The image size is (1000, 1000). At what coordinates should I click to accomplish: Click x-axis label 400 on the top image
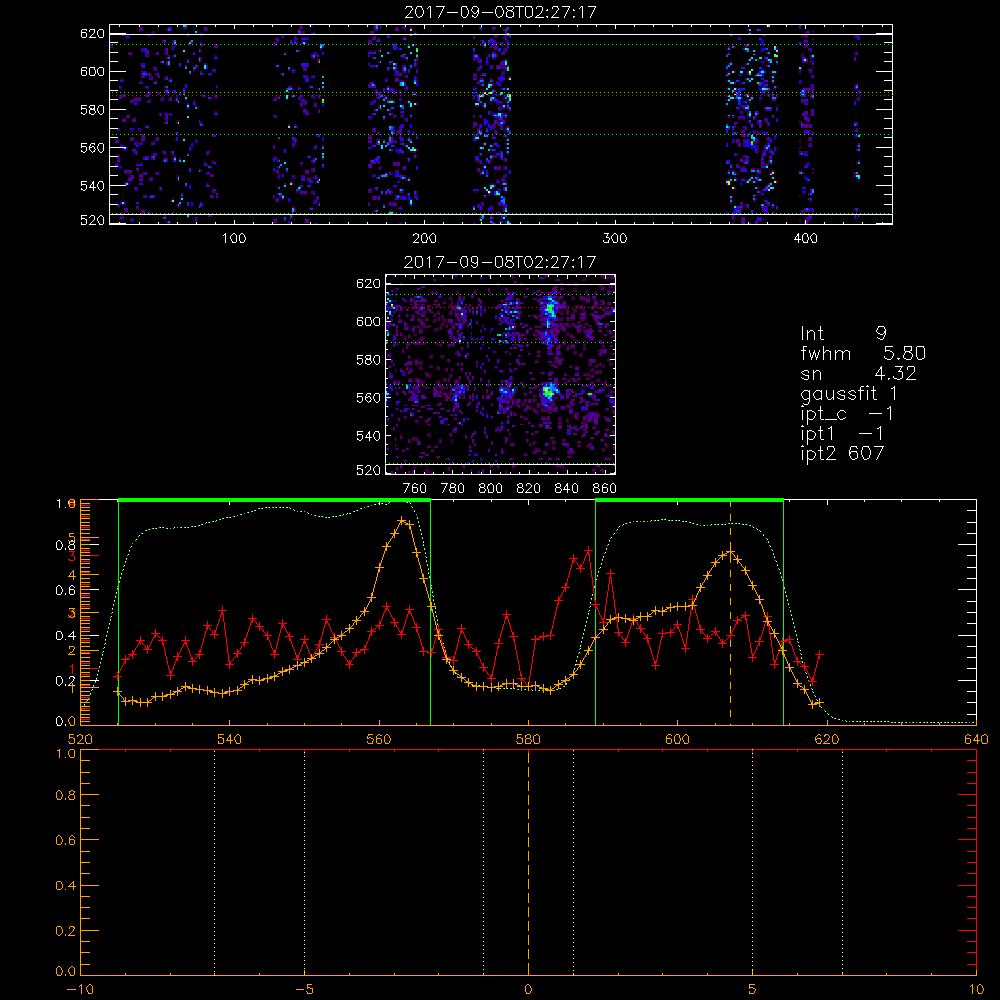pos(805,239)
